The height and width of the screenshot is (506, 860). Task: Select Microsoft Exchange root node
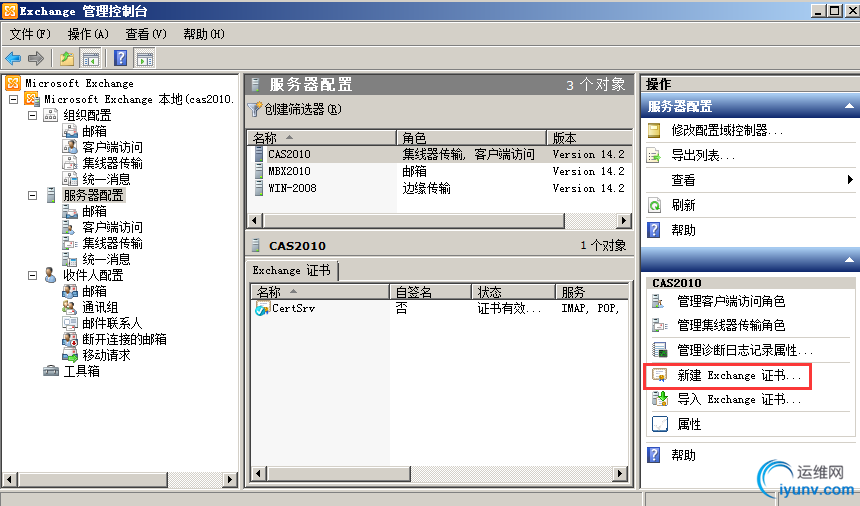point(78,83)
